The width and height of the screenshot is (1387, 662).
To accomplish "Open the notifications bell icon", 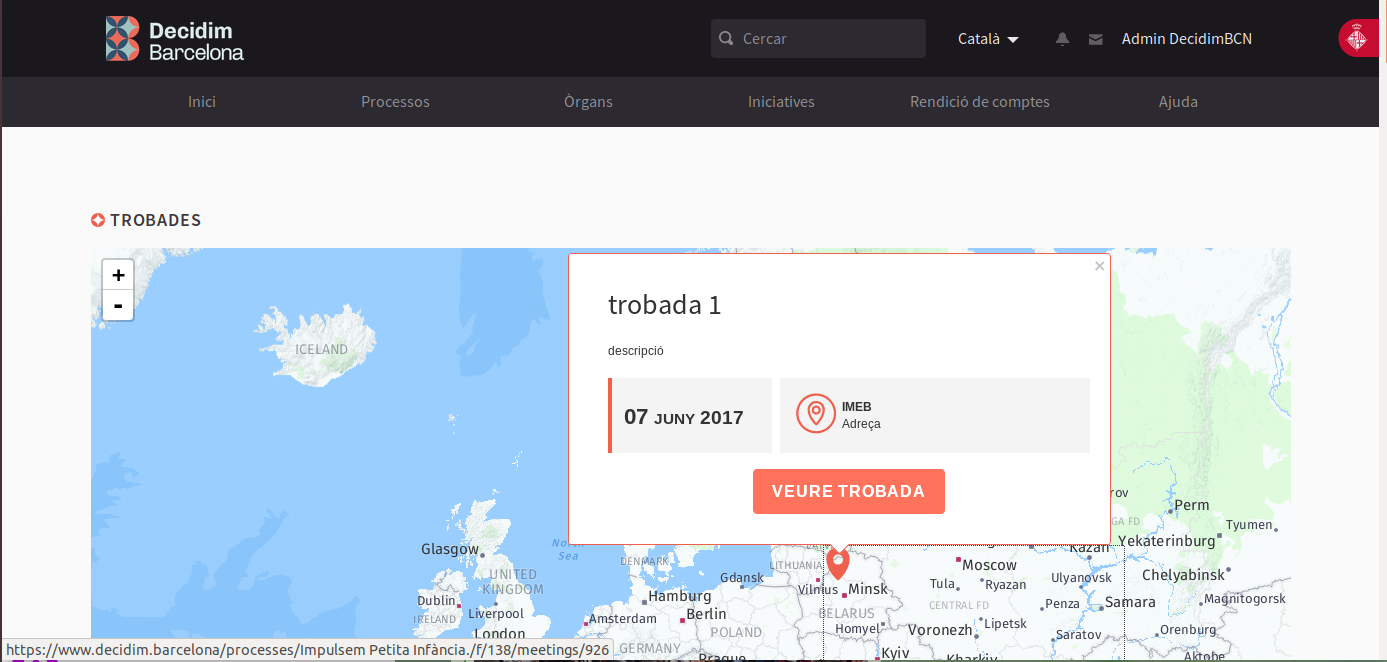I will 1063,39.
